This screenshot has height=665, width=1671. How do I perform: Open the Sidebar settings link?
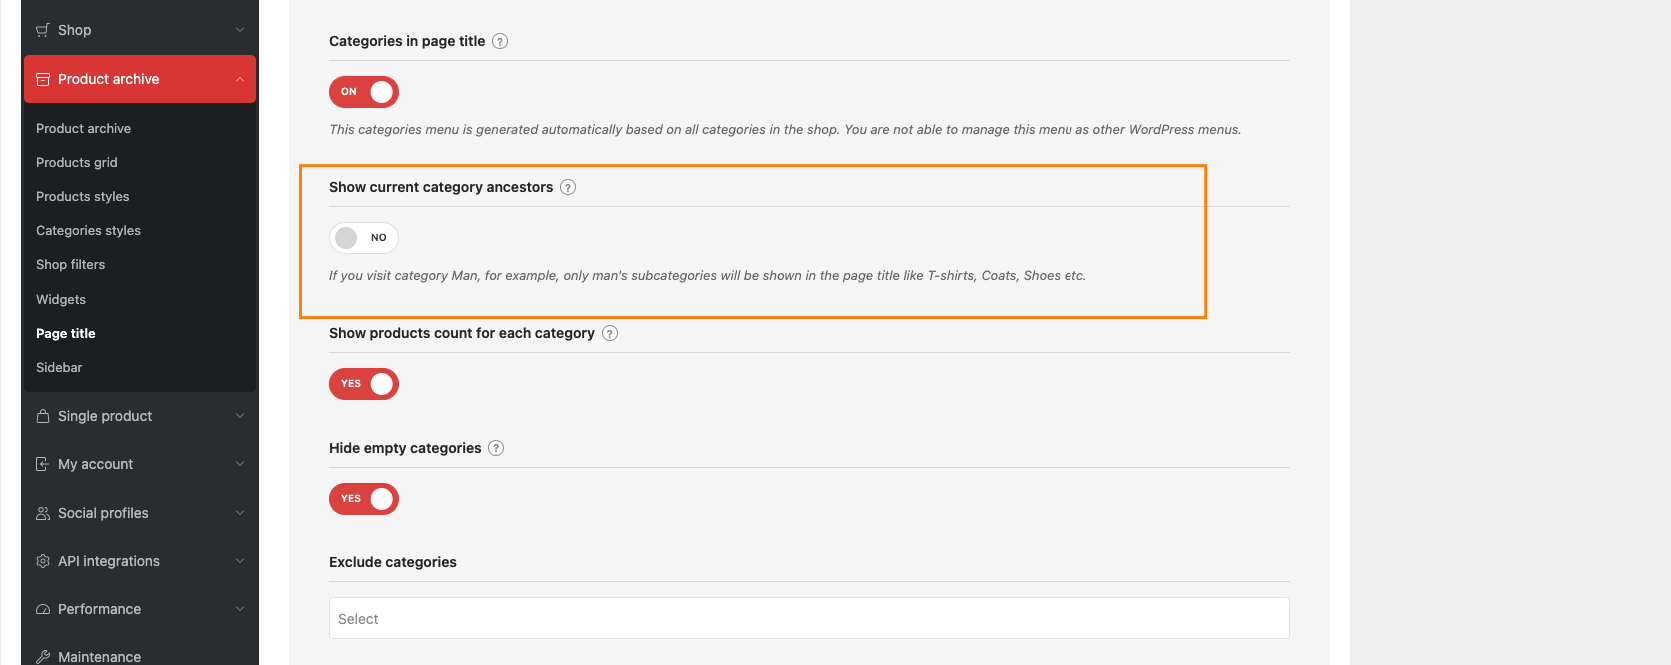59,367
